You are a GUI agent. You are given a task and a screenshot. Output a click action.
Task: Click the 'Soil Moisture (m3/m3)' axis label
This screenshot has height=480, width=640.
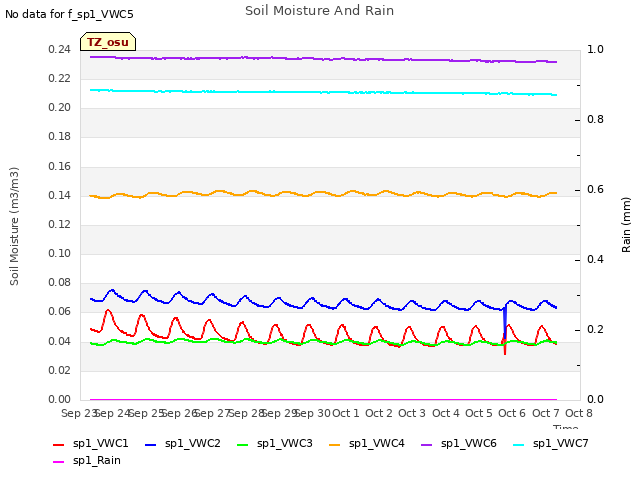[14, 226]
